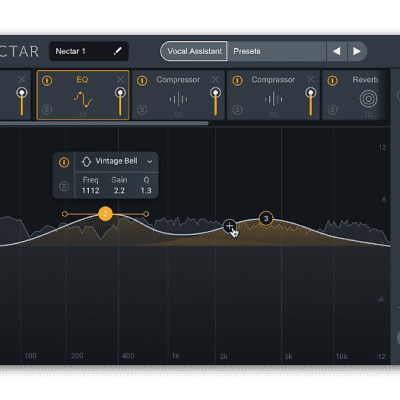Remove the second Compressor module

pos(311,79)
